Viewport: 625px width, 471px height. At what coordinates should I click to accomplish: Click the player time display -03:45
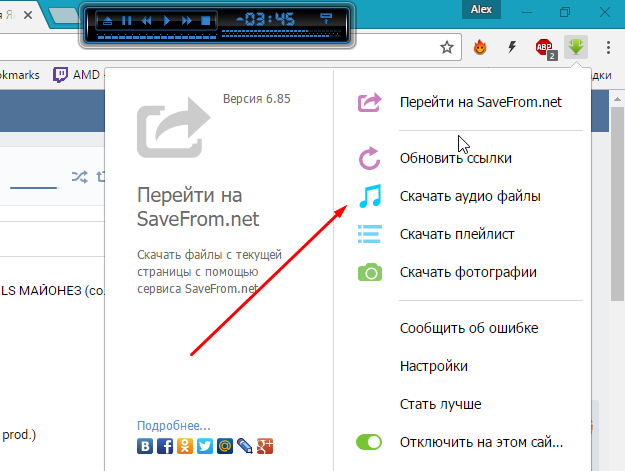(265, 19)
